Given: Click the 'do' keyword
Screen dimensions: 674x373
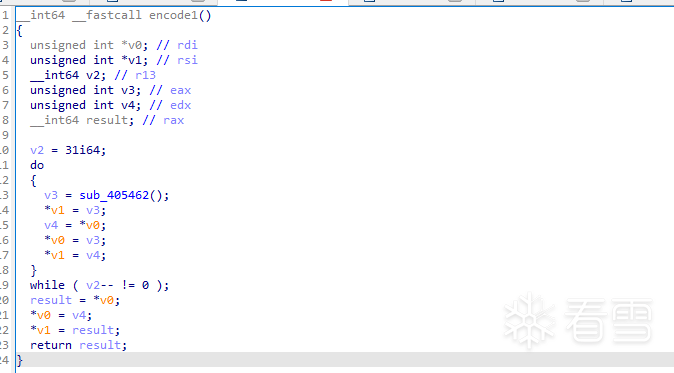Looking at the screenshot, I should tap(37, 165).
